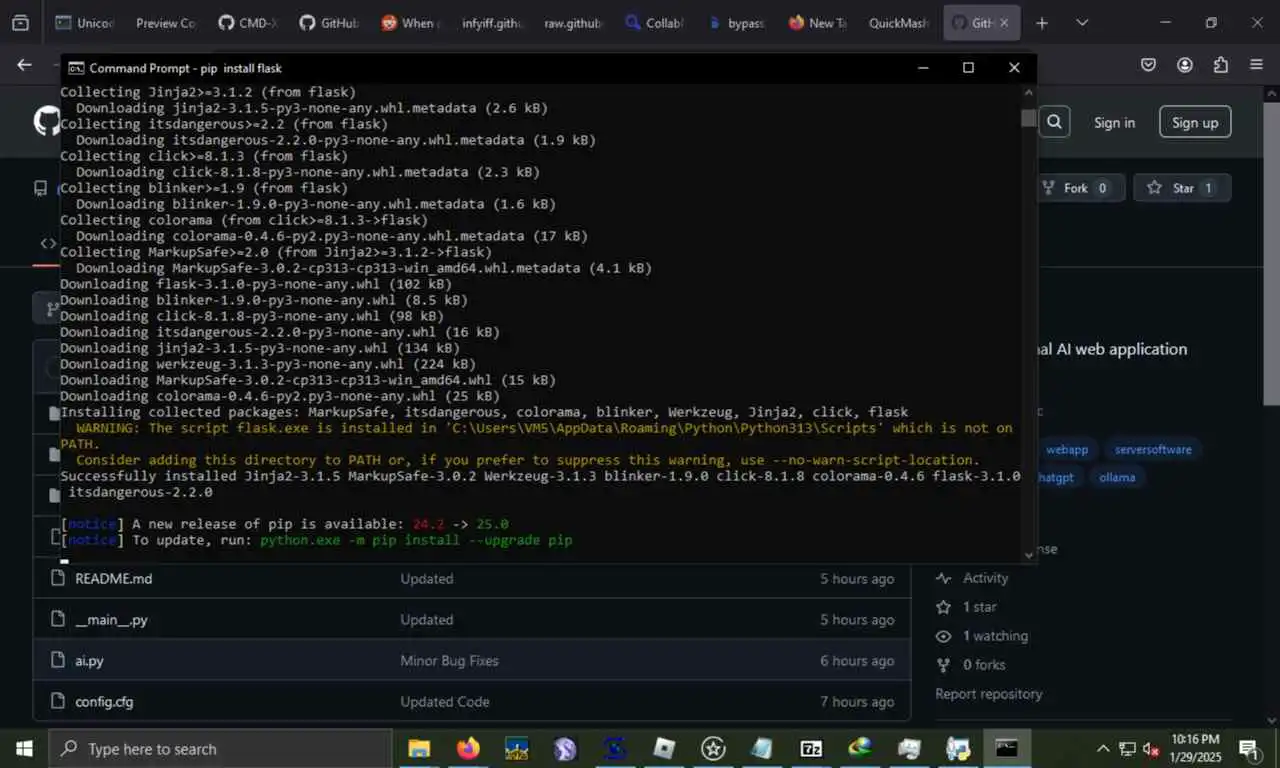Click the Code tab angle-brackets icon
This screenshot has width=1280, height=768.
tap(48, 243)
